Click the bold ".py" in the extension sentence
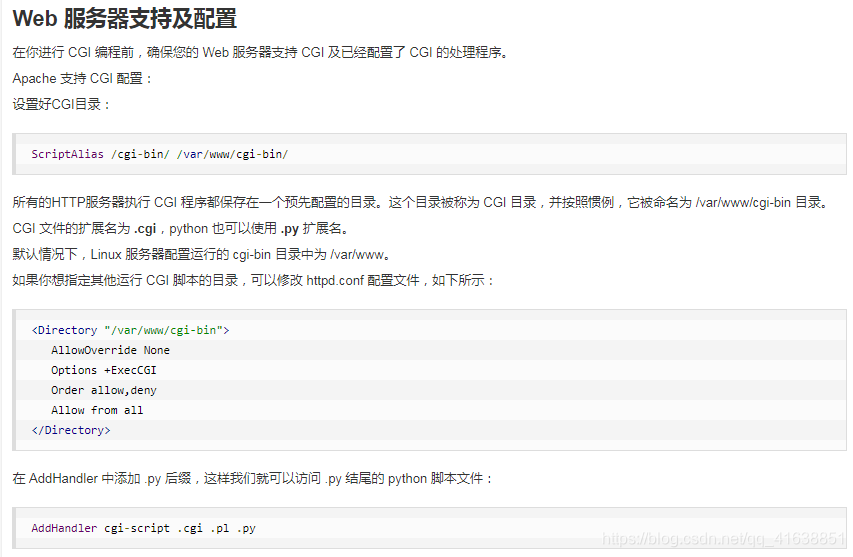Viewport: 853px width, 557px height. [x=290, y=228]
